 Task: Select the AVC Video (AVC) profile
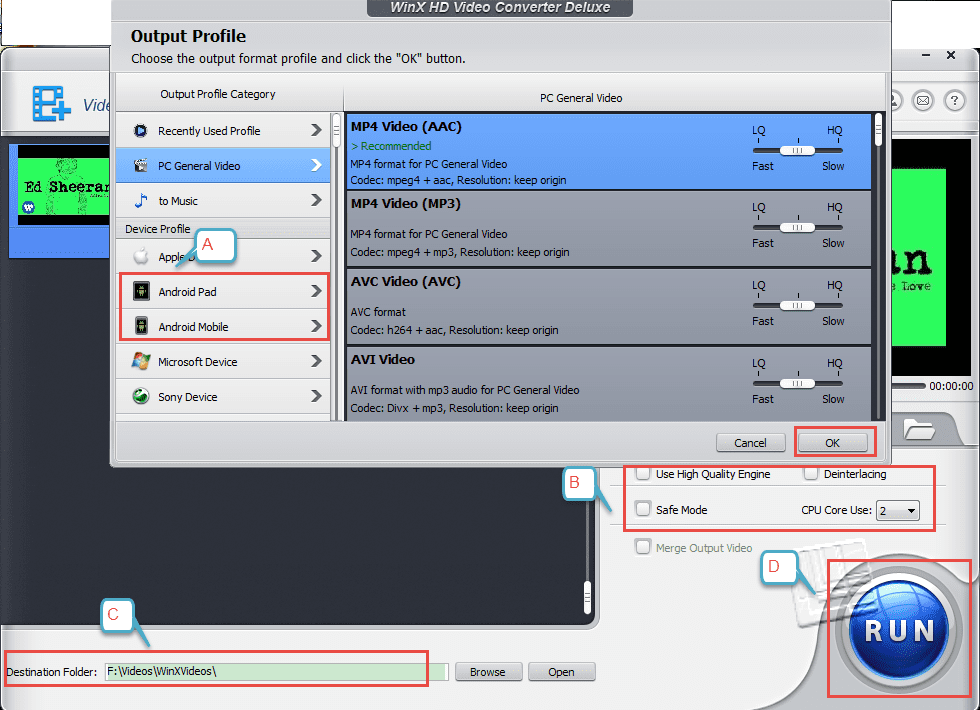click(608, 307)
